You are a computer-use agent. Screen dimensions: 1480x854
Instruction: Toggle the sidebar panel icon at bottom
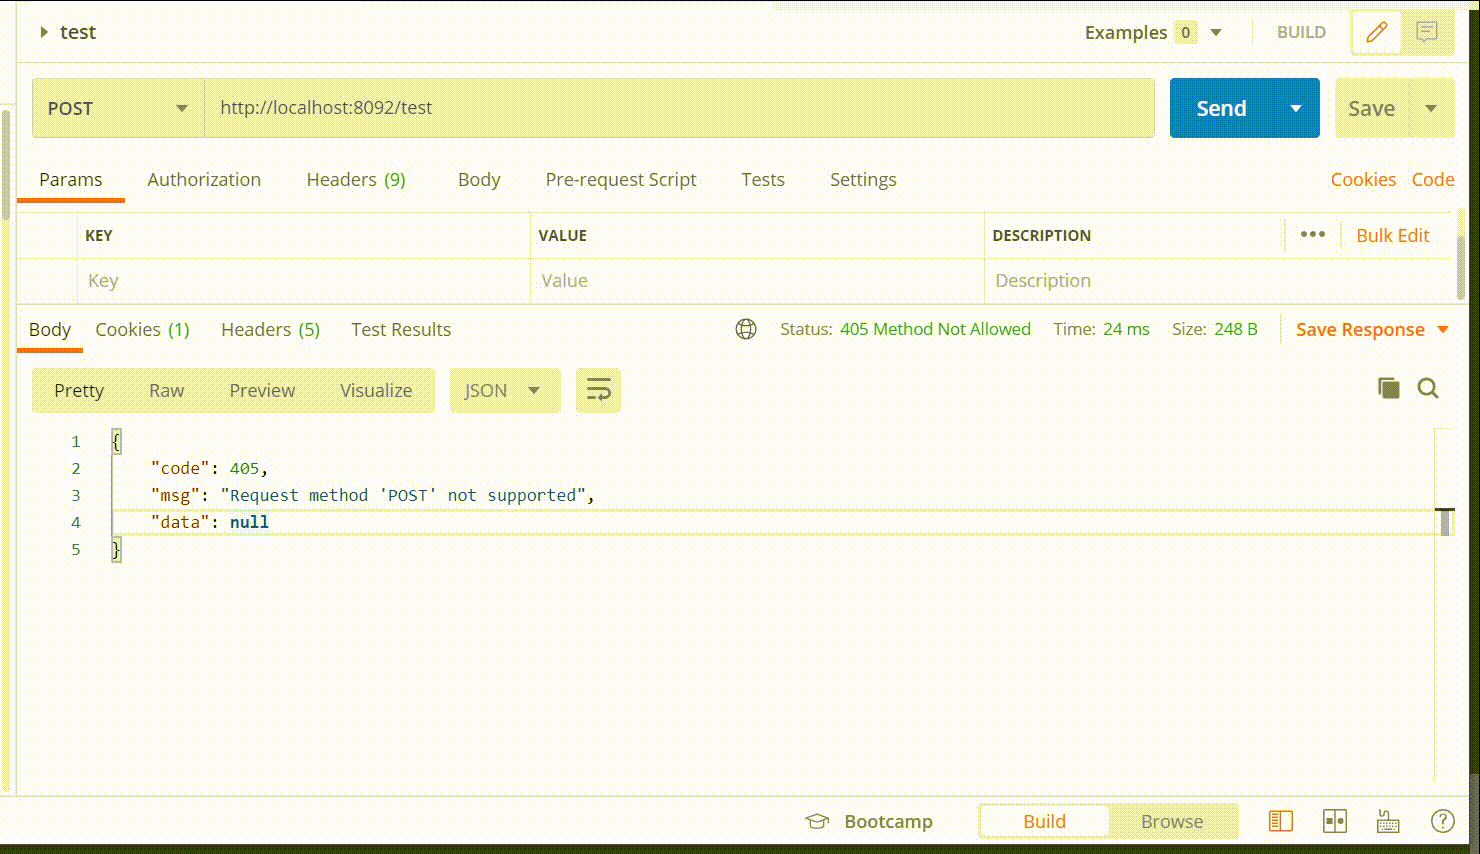pyautogui.click(x=1281, y=821)
